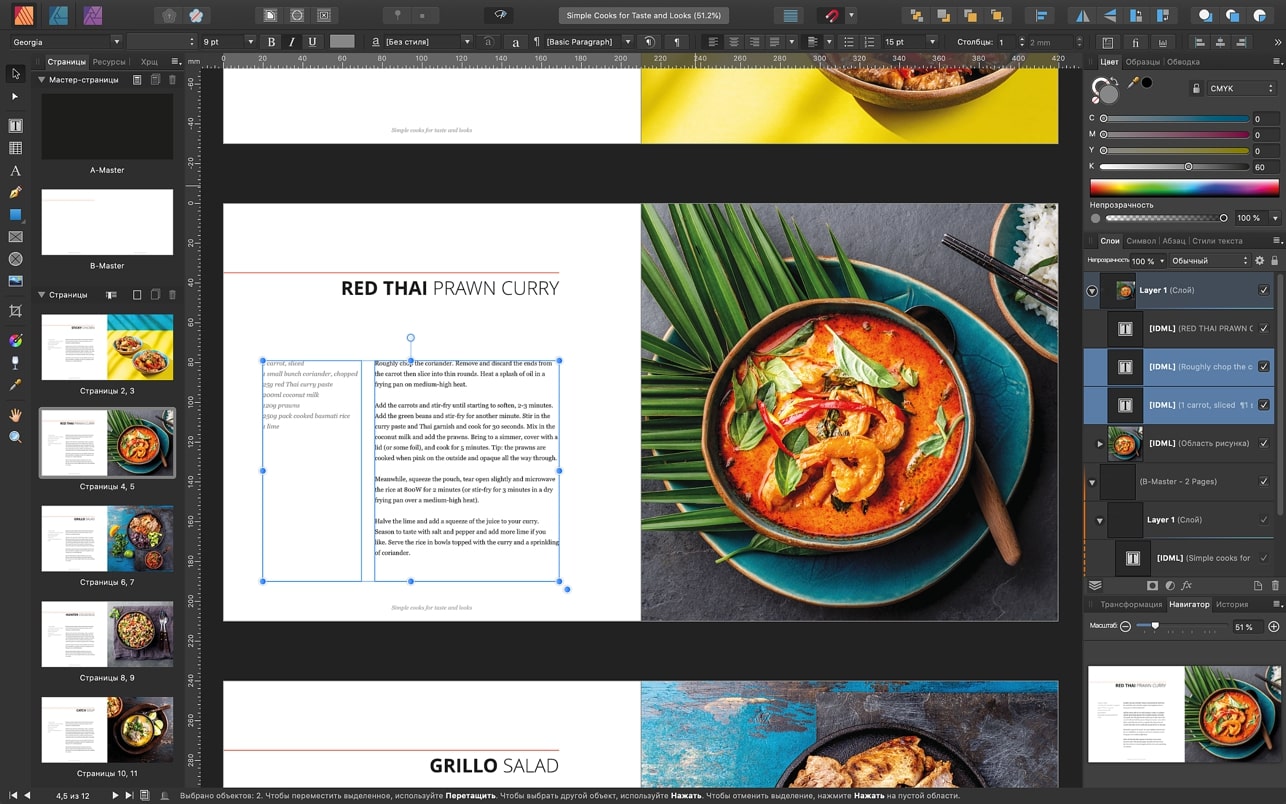This screenshot has width=1286, height=804.
Task: Click the Italic formatting button
Action: point(292,42)
